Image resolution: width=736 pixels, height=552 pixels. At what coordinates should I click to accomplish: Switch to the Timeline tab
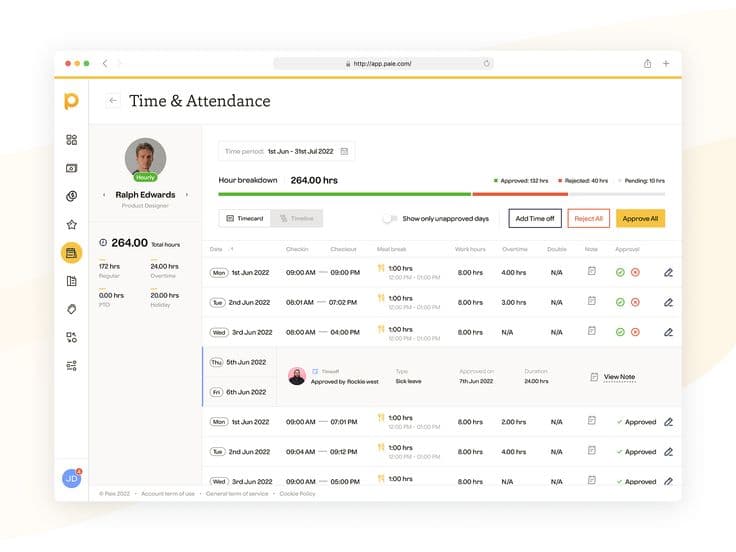pyautogui.click(x=297, y=218)
